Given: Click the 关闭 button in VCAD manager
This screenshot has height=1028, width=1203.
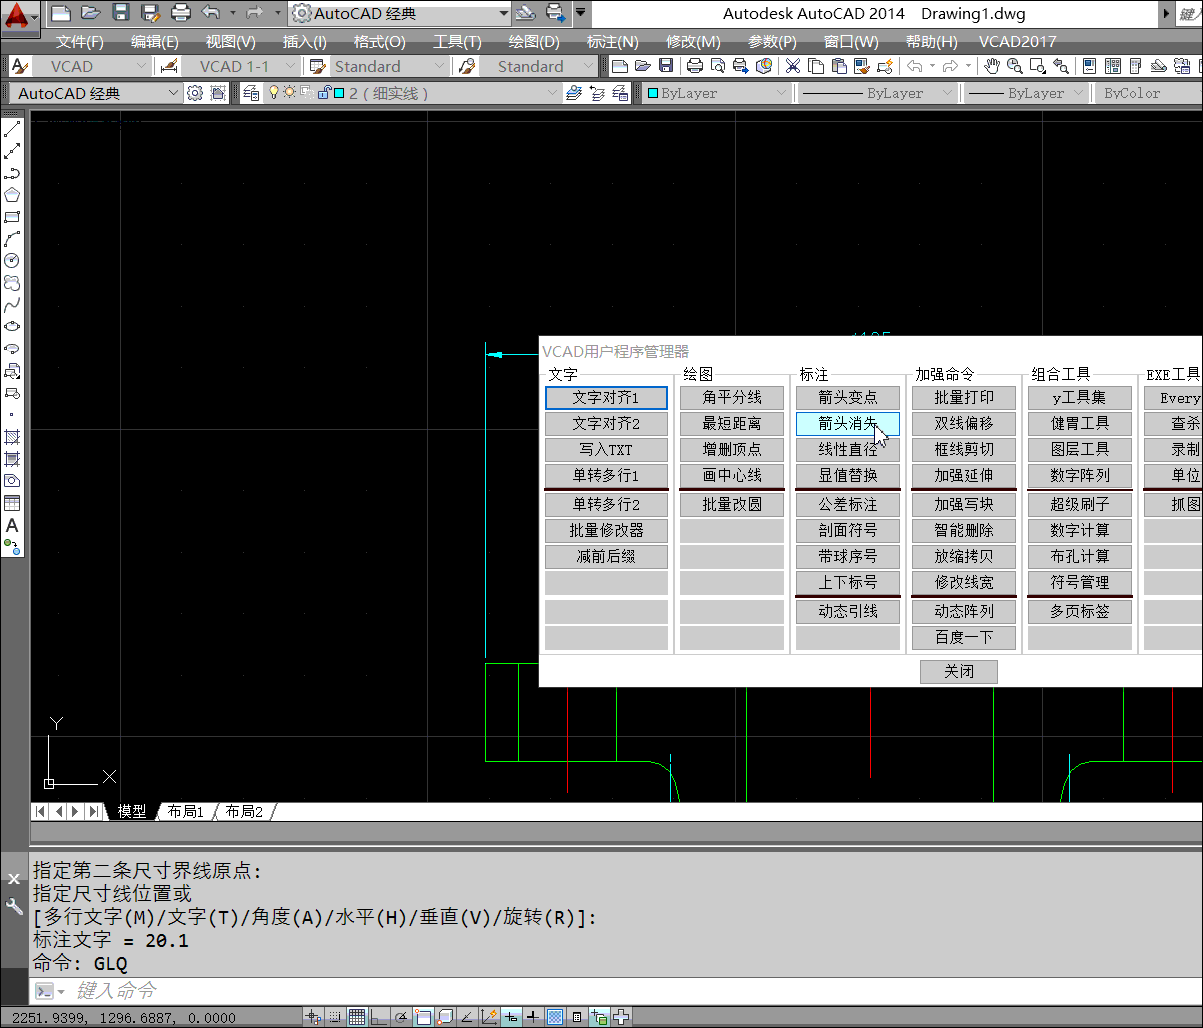Looking at the screenshot, I should pos(958,672).
